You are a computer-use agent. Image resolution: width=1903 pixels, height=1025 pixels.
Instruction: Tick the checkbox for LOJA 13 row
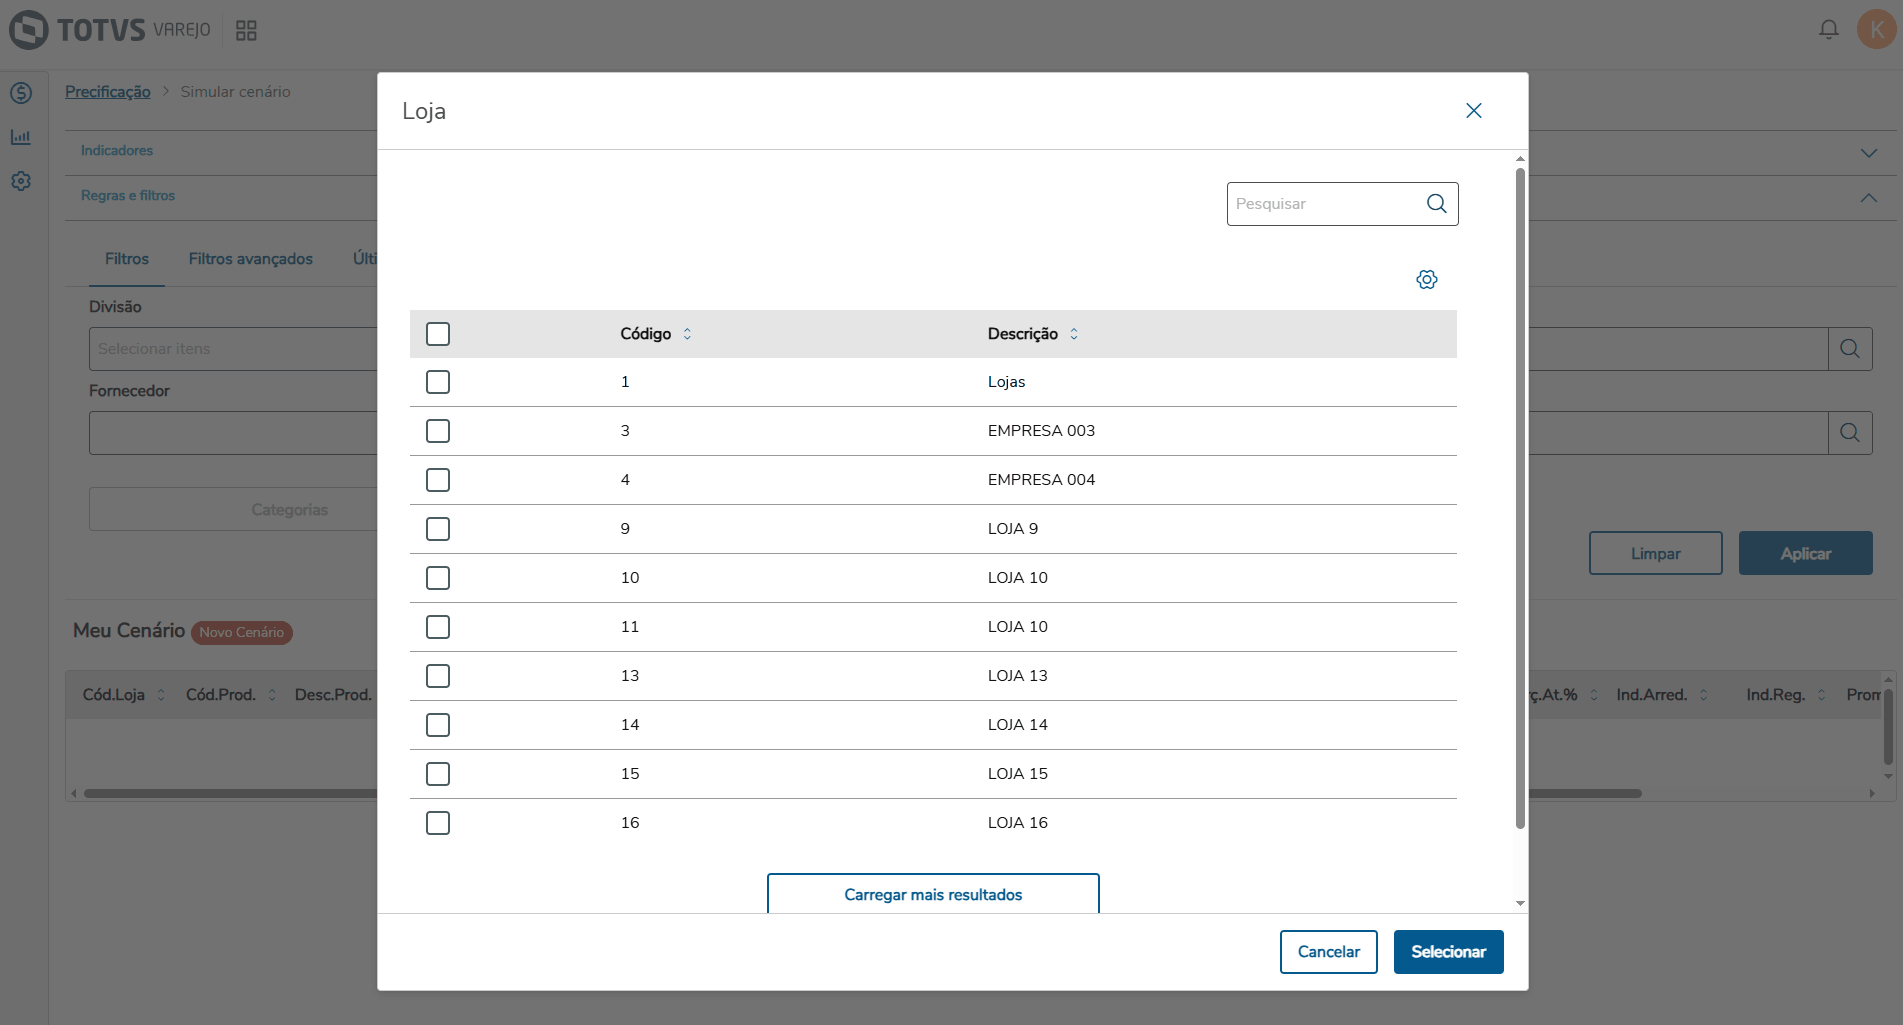coord(438,676)
